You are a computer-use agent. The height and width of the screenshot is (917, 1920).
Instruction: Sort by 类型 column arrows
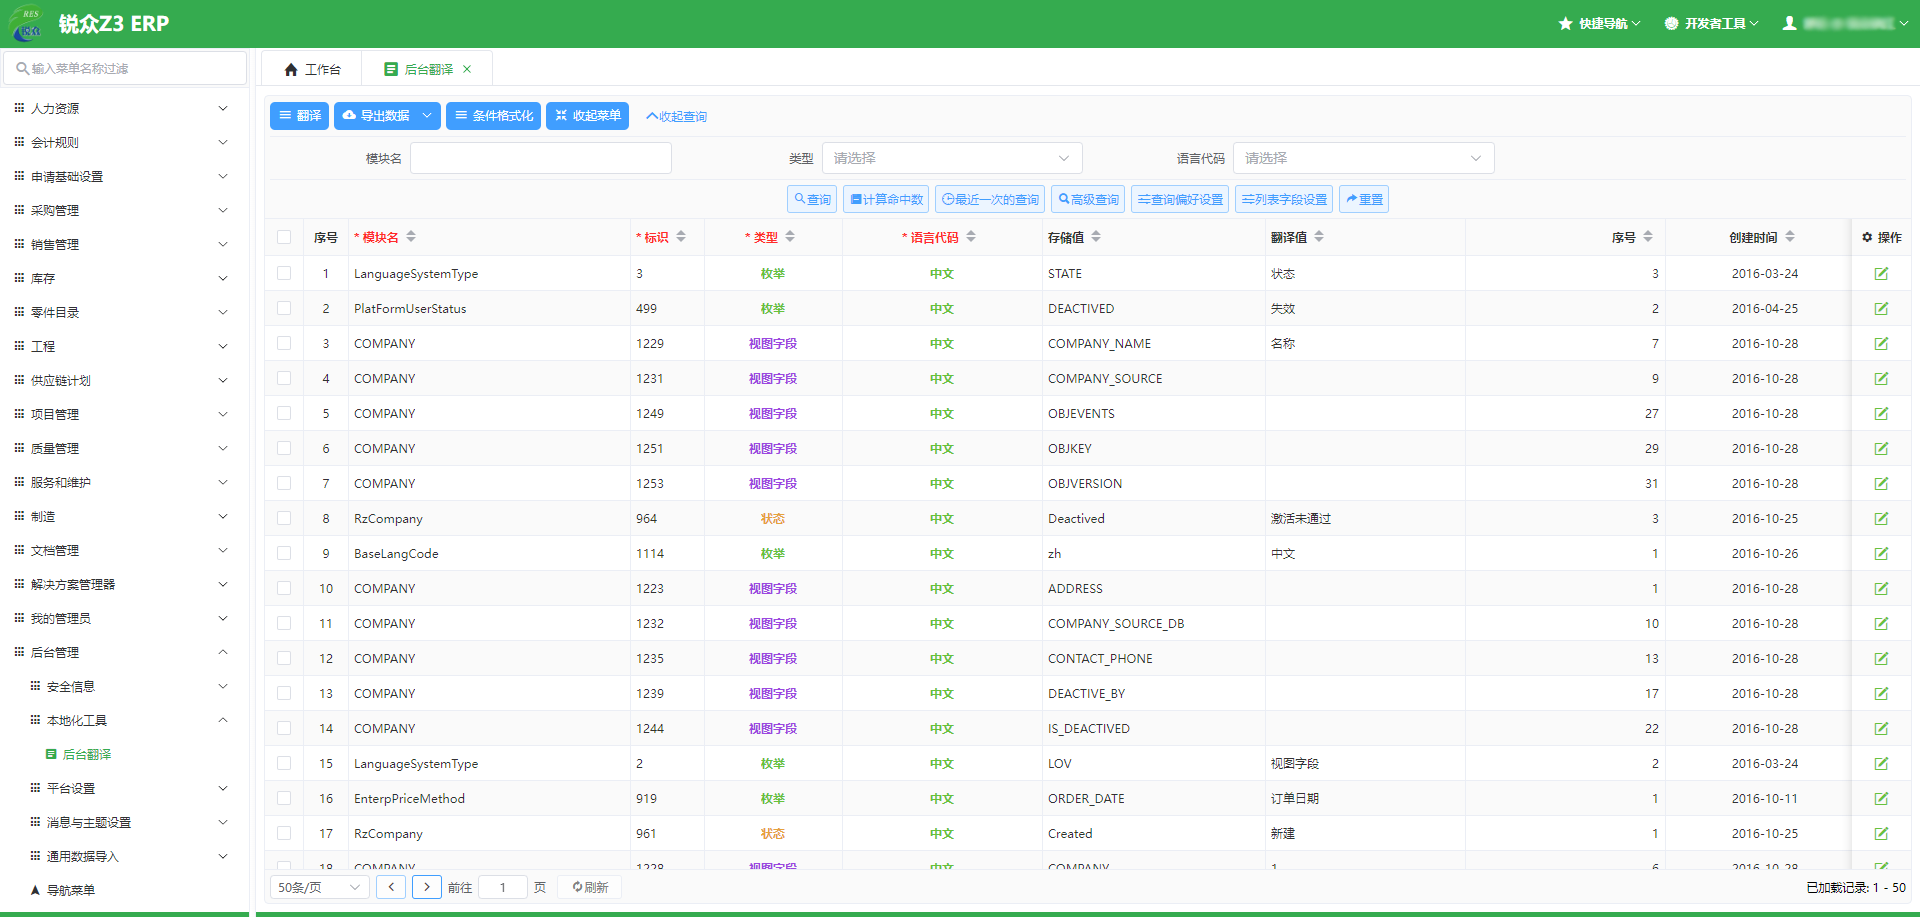click(790, 237)
